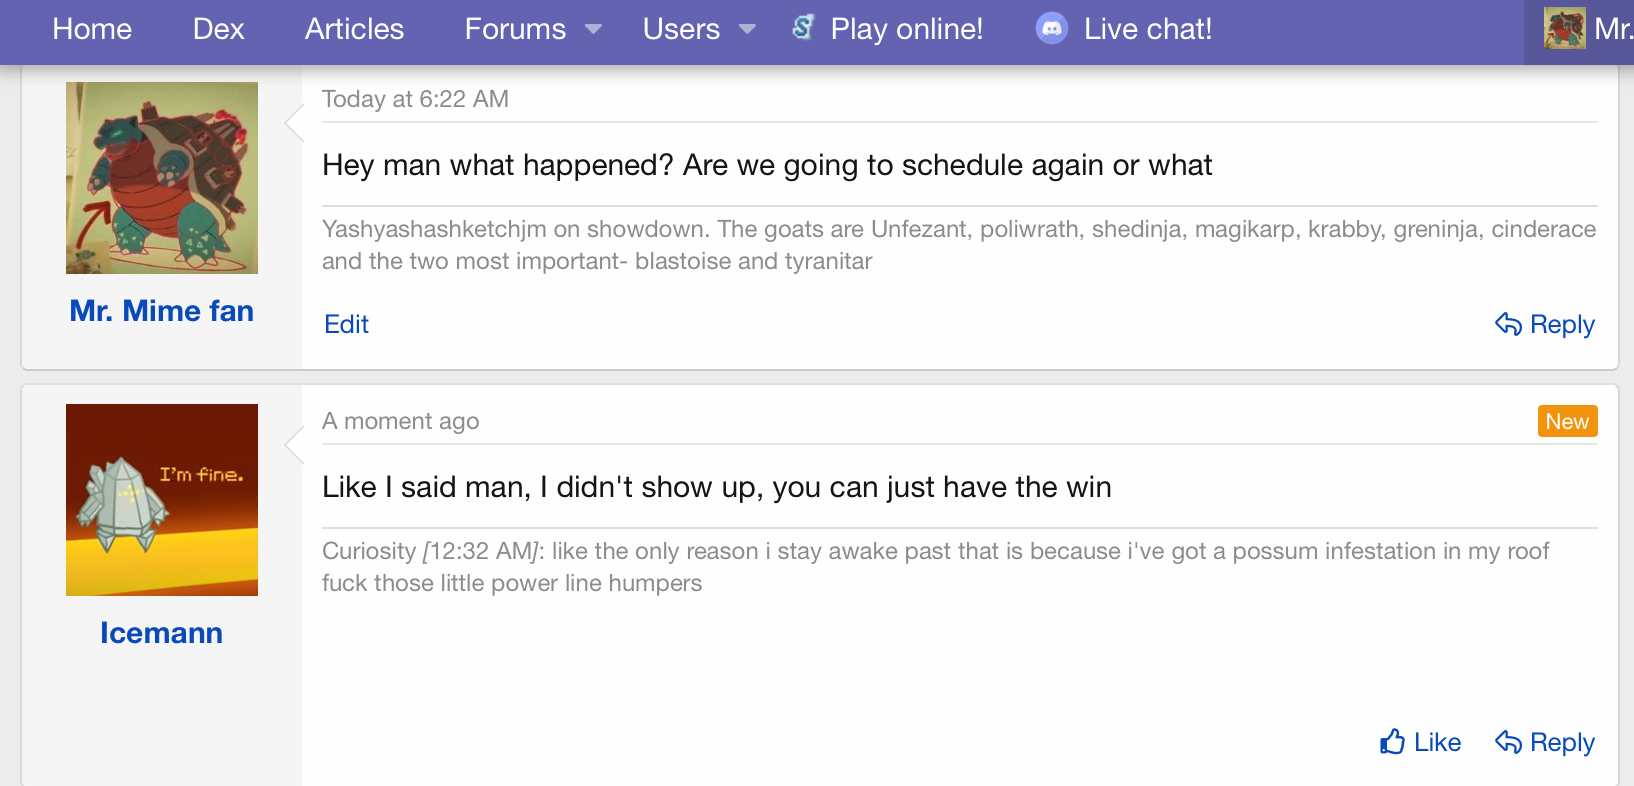This screenshot has height=786, width=1634.
Task: Open the Articles menu item
Action: click(354, 29)
